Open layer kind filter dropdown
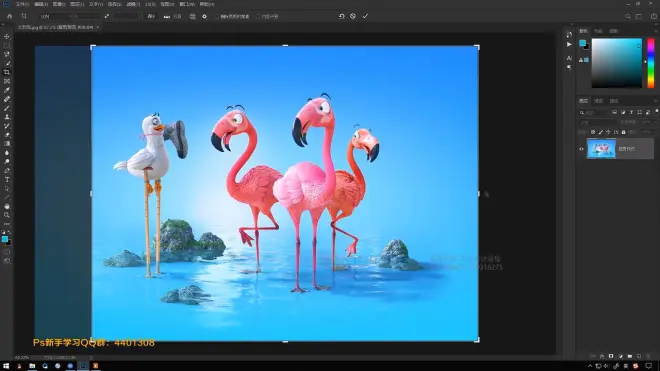 pos(593,112)
